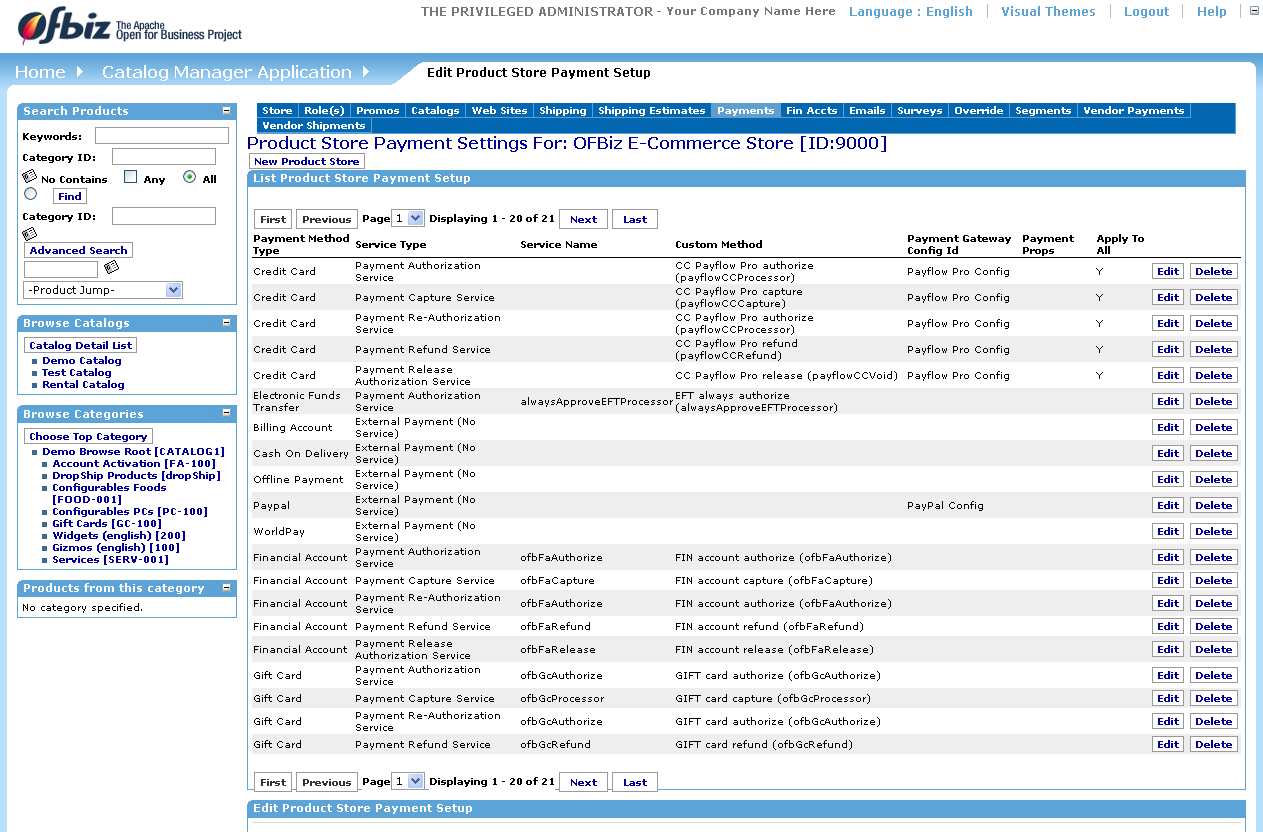This screenshot has width=1263, height=832.
Task: Click the lookup icon next to the product jump box
Action: (x=110, y=267)
